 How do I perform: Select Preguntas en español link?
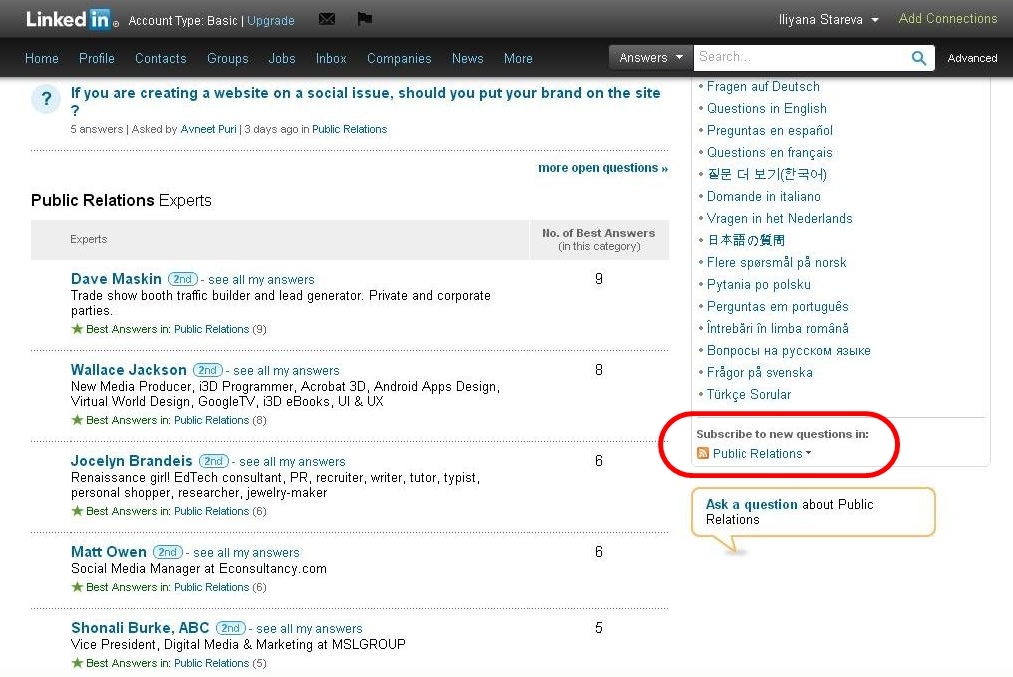tap(769, 130)
